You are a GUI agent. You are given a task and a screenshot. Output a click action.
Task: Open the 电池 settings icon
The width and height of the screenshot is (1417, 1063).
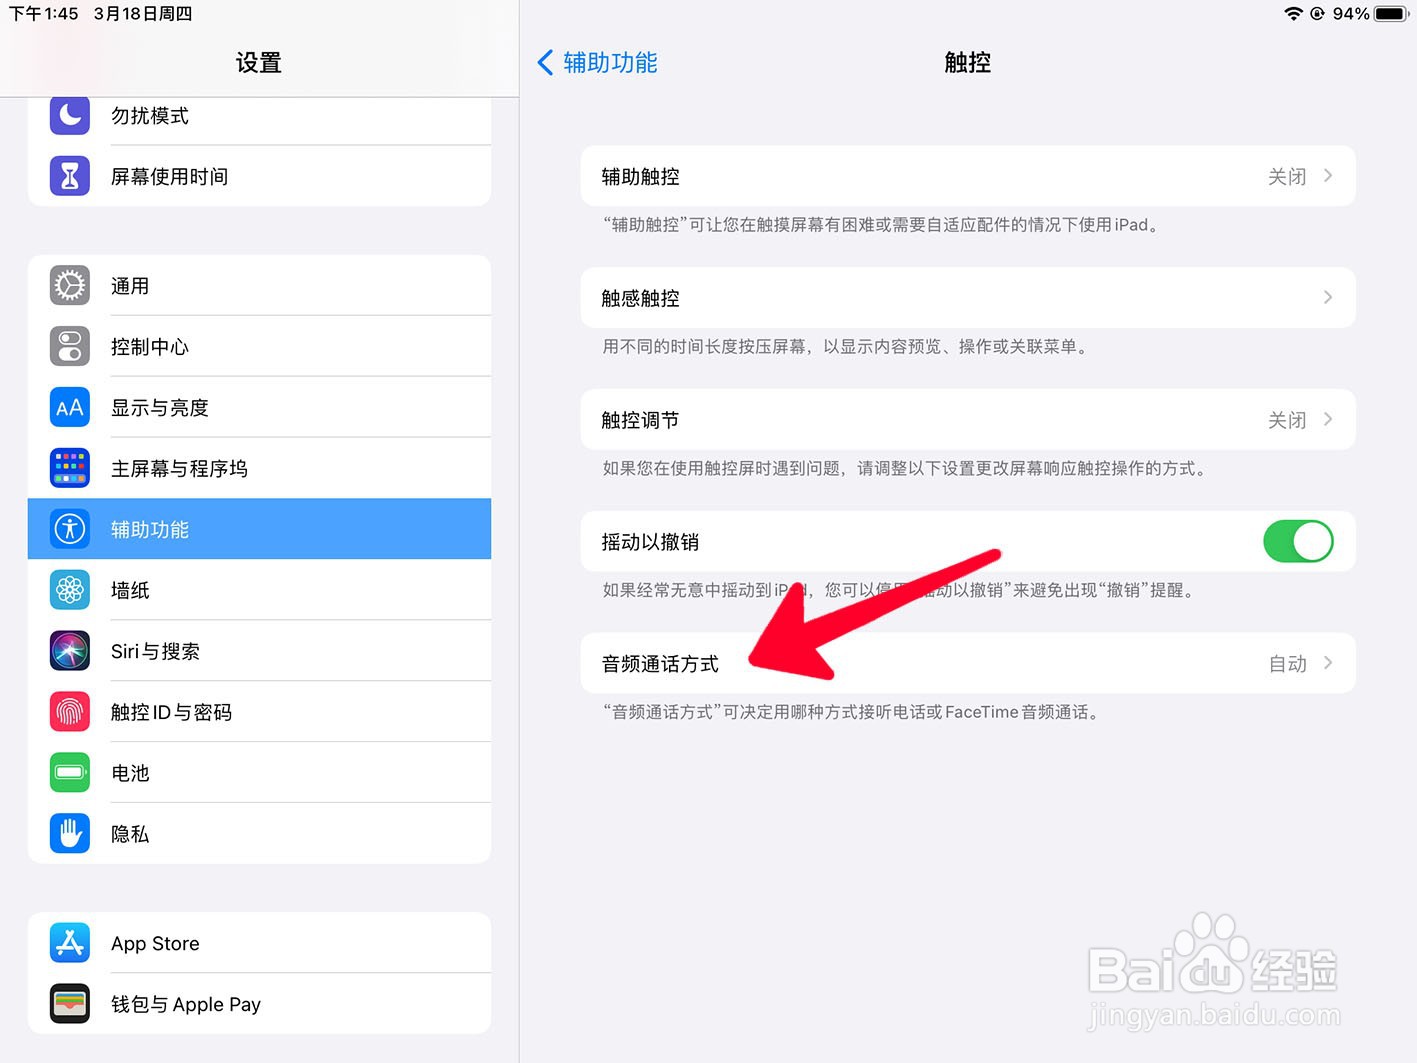tap(69, 772)
